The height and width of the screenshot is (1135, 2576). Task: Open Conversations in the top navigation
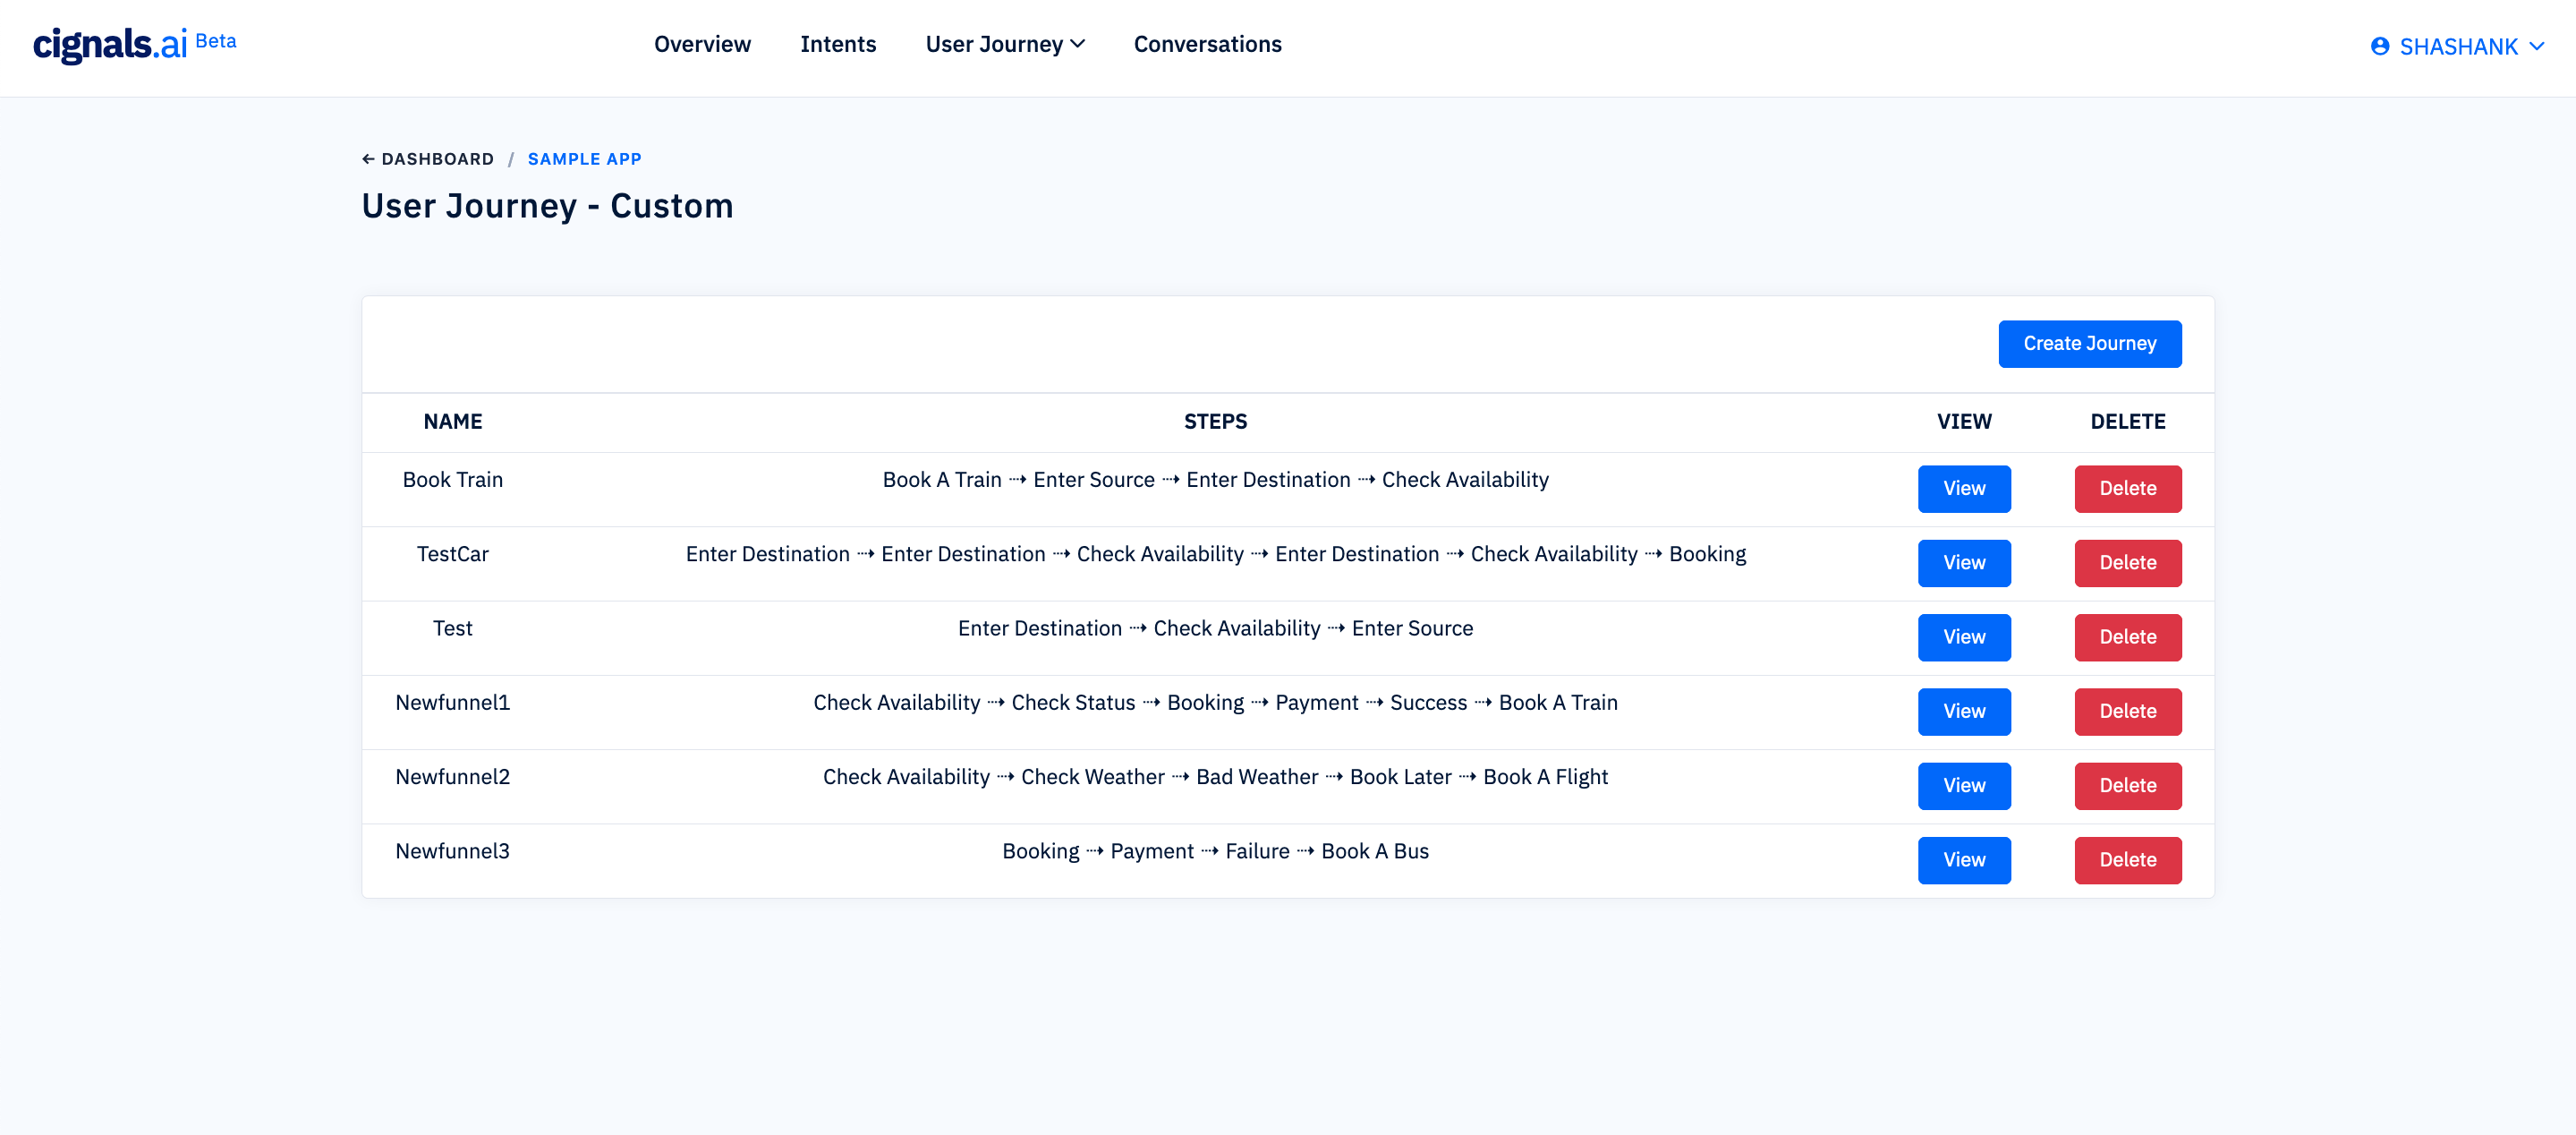(1207, 45)
